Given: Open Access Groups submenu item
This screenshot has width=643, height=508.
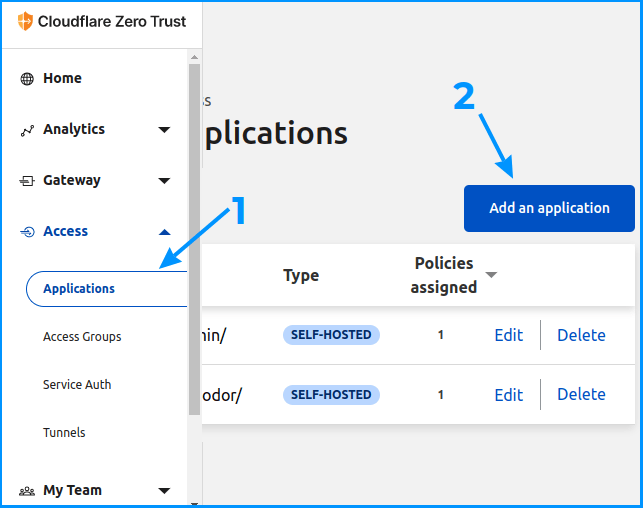Looking at the screenshot, I should click(82, 337).
